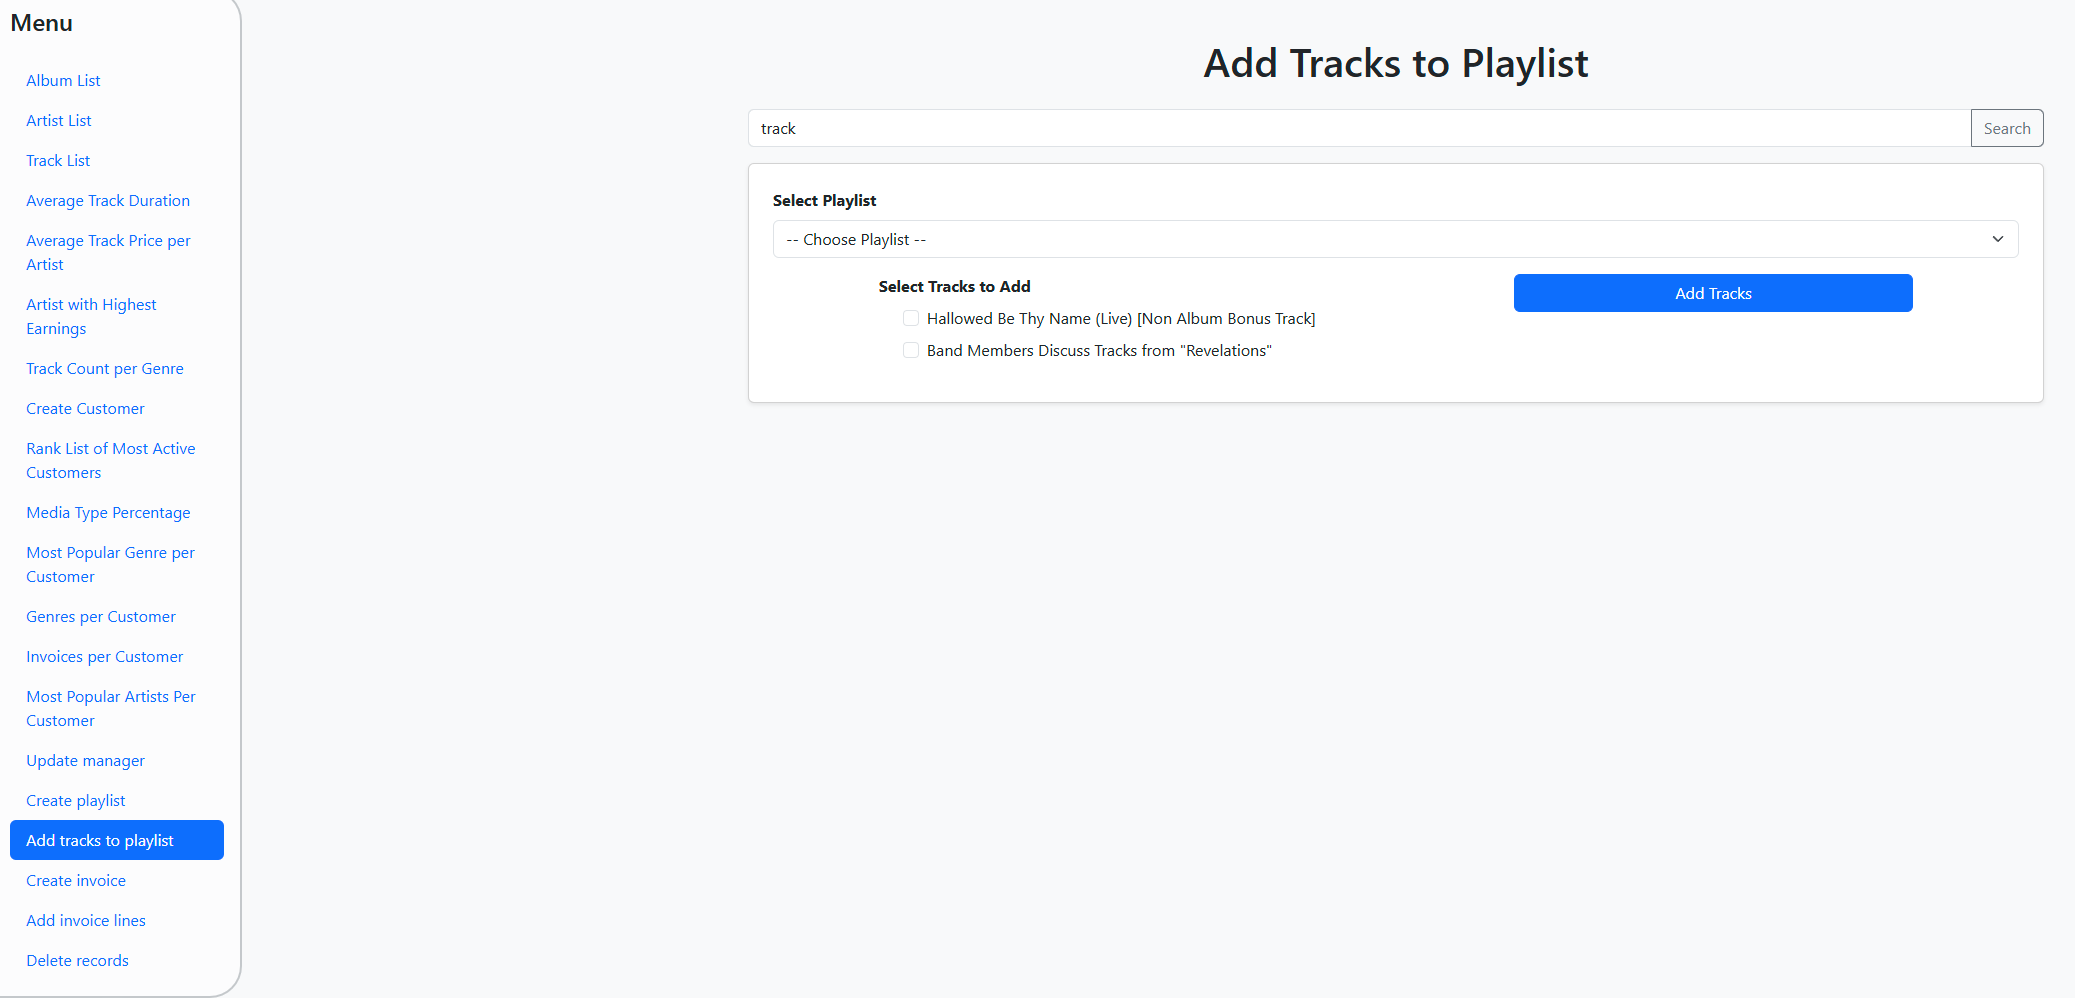Viewport: 2075px width, 998px height.
Task: View Track Count per Genre
Action: 105,368
